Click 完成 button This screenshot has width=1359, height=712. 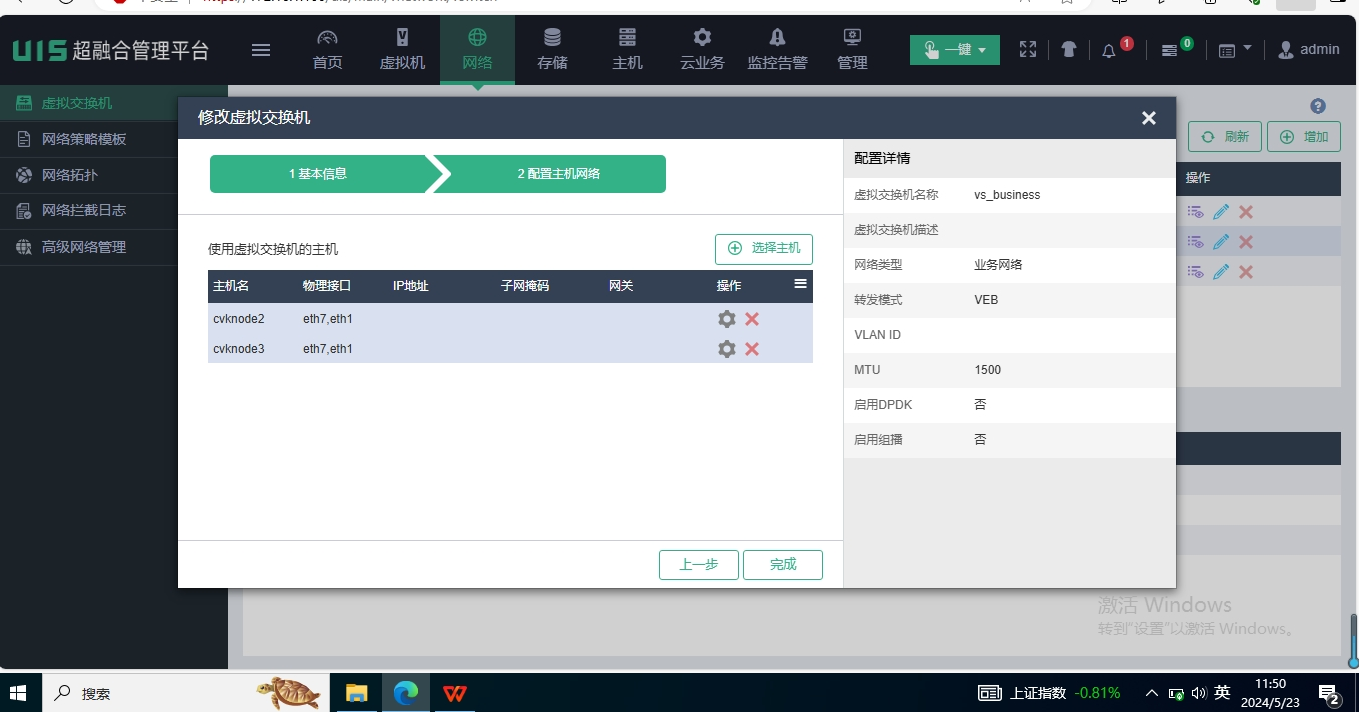(x=783, y=565)
